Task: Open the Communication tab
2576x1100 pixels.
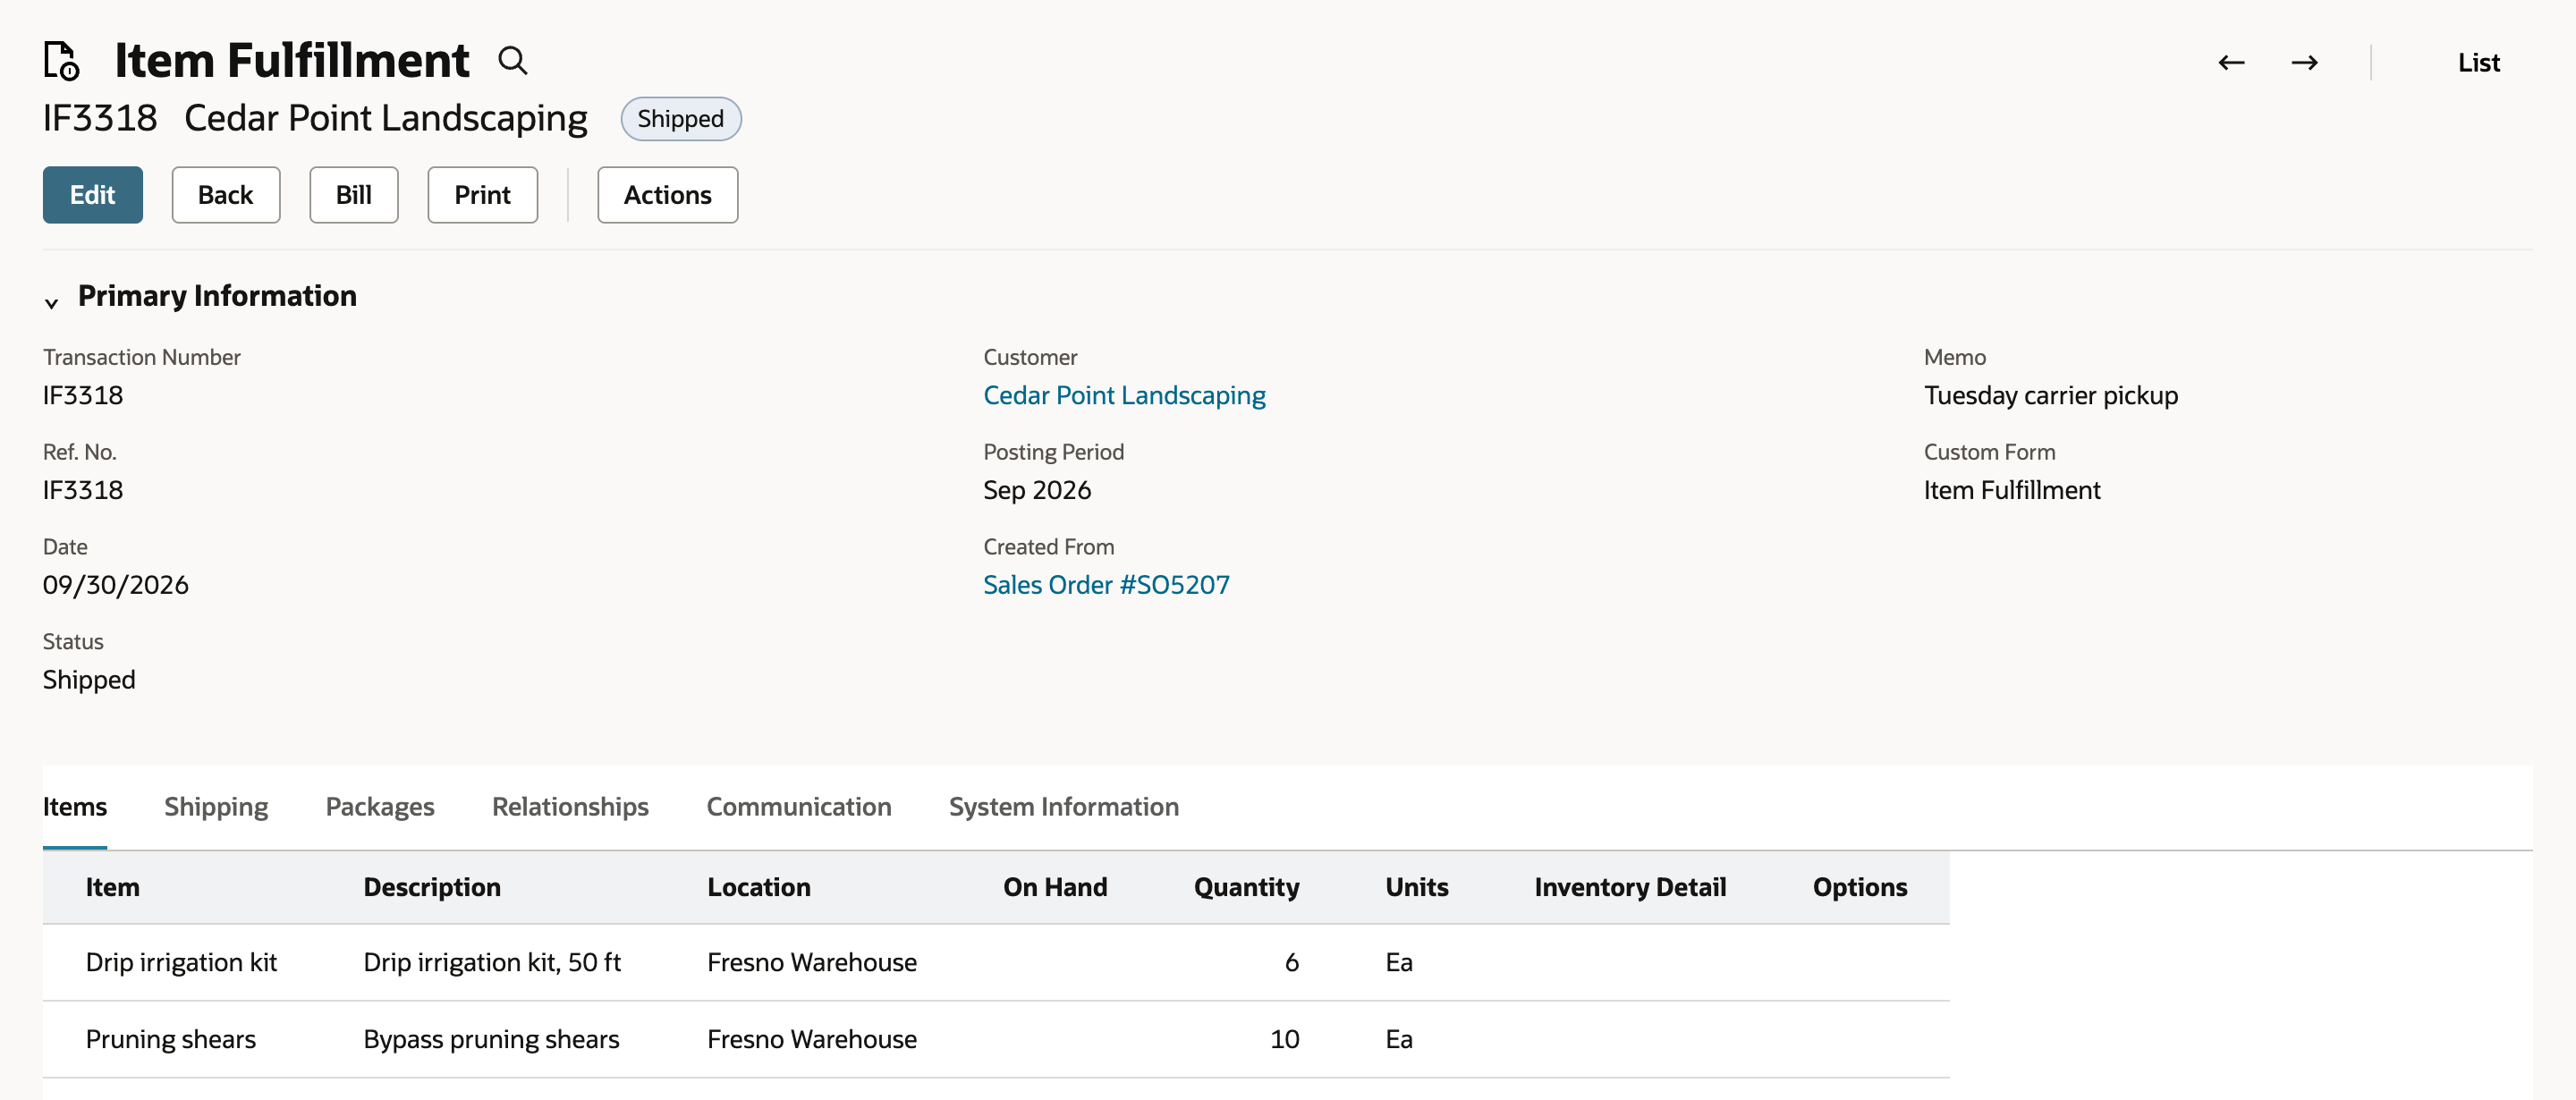Action: point(799,807)
